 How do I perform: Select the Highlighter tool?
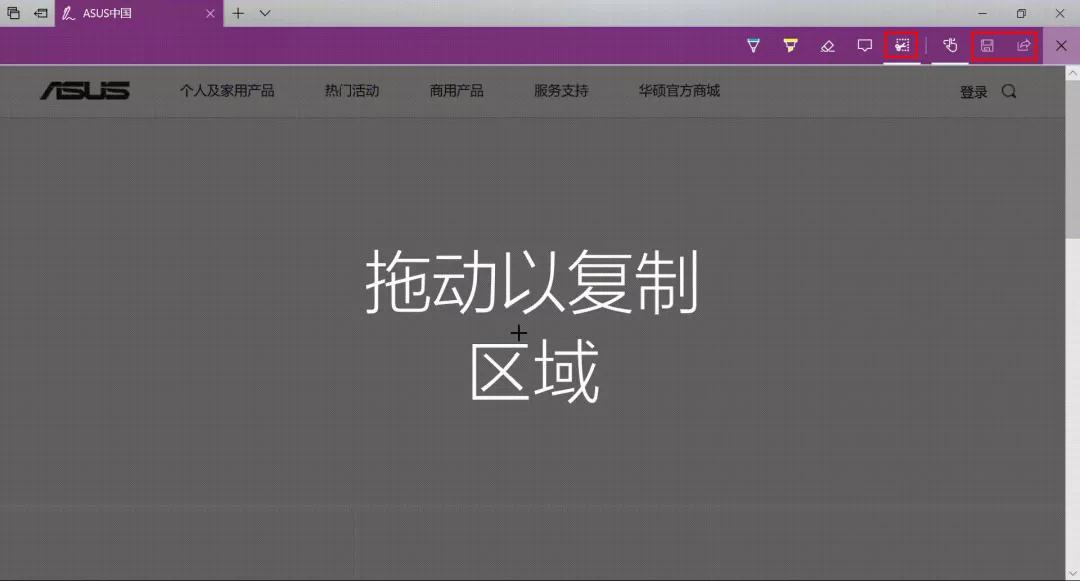pos(790,45)
